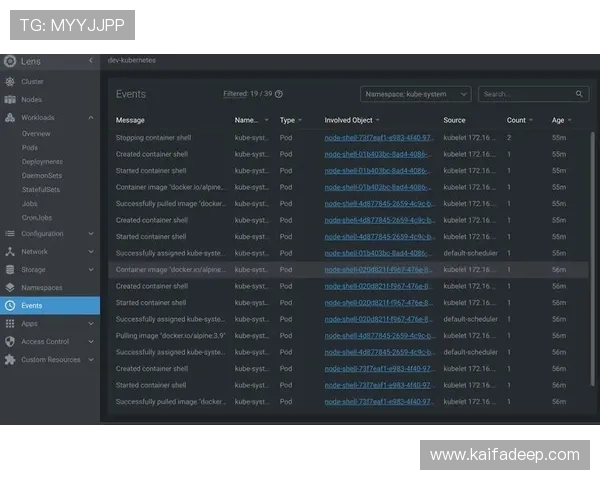Select the Events clock icon
The image size is (600, 480).
coord(10,305)
